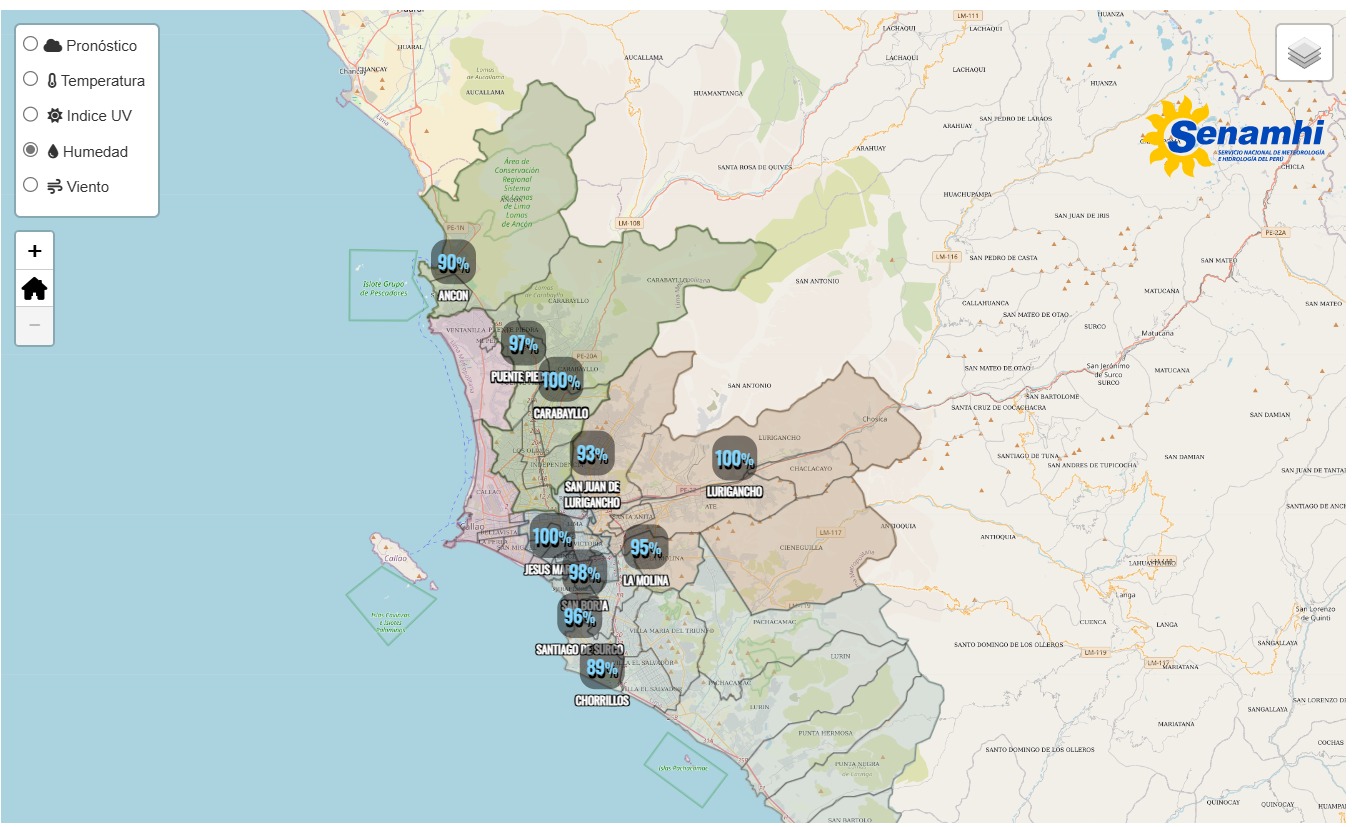Click the Indice UV label text
The width and height of the screenshot is (1352, 827).
[99, 116]
